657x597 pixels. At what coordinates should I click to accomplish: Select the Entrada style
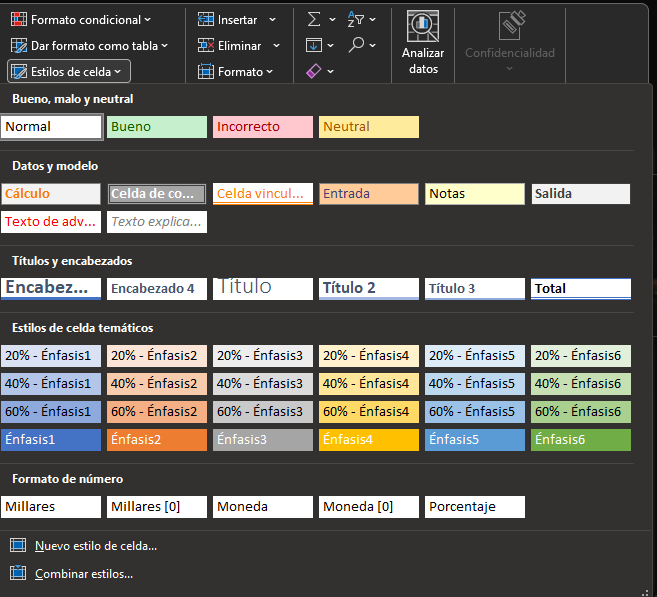coord(369,194)
